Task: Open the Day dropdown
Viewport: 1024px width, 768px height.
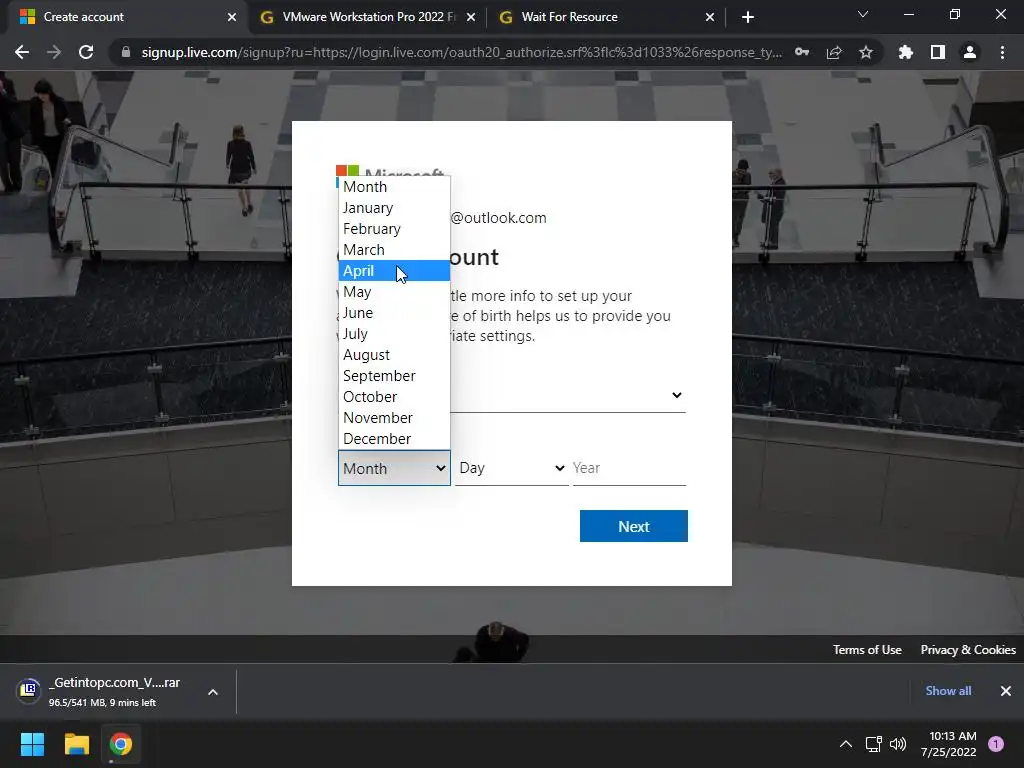Action: 511,468
